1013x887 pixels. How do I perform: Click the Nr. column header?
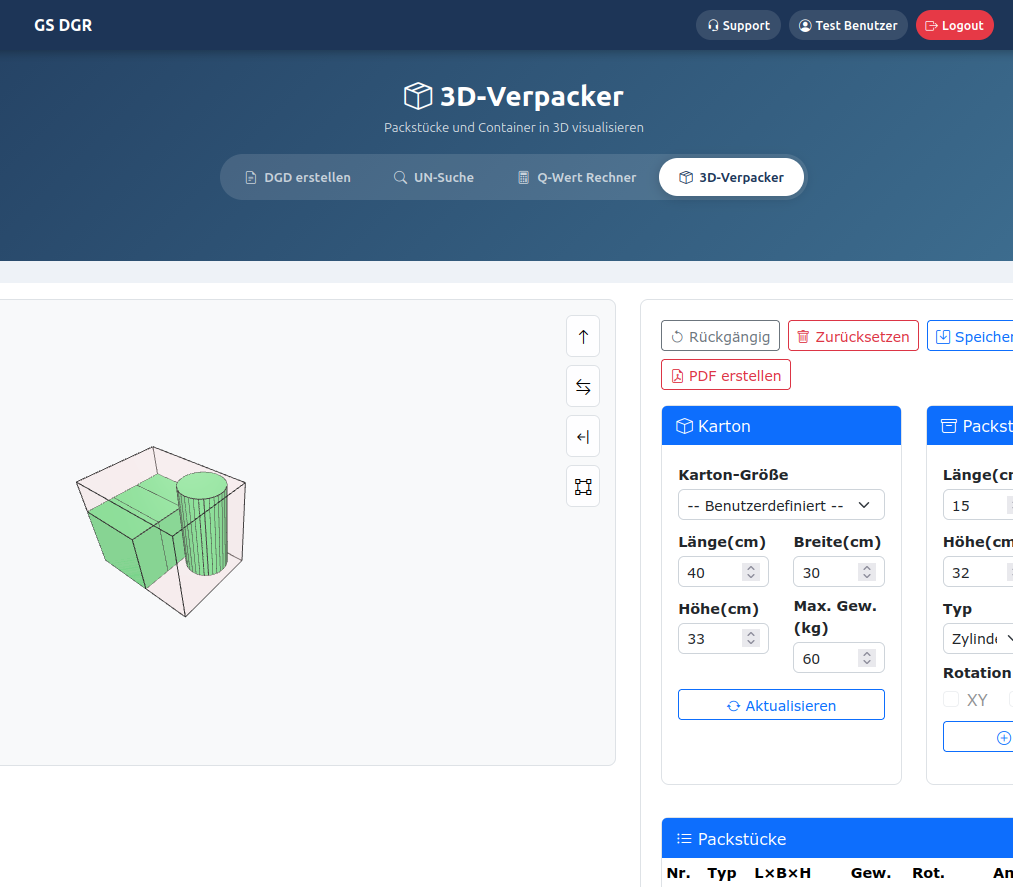click(x=678, y=873)
